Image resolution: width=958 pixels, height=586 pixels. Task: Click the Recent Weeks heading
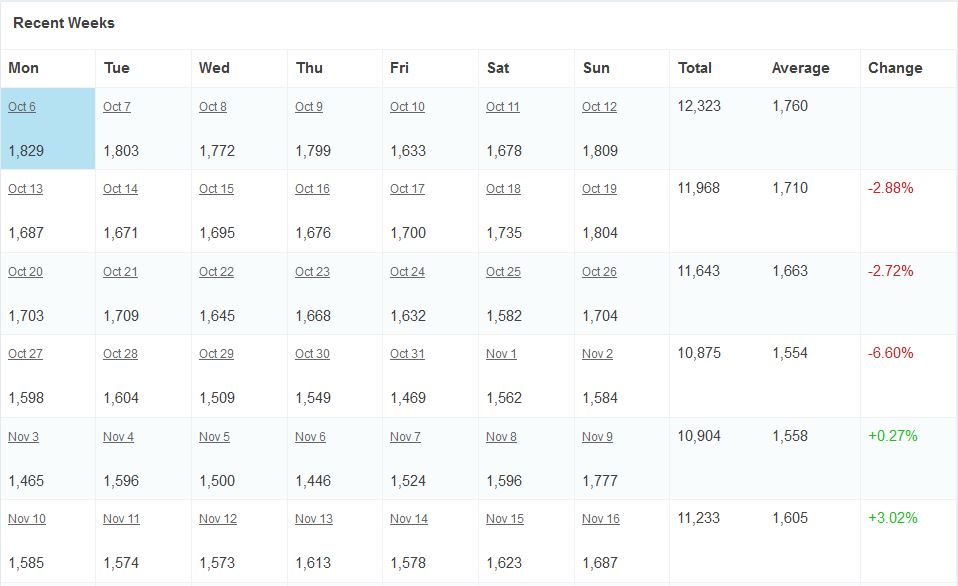click(x=64, y=23)
